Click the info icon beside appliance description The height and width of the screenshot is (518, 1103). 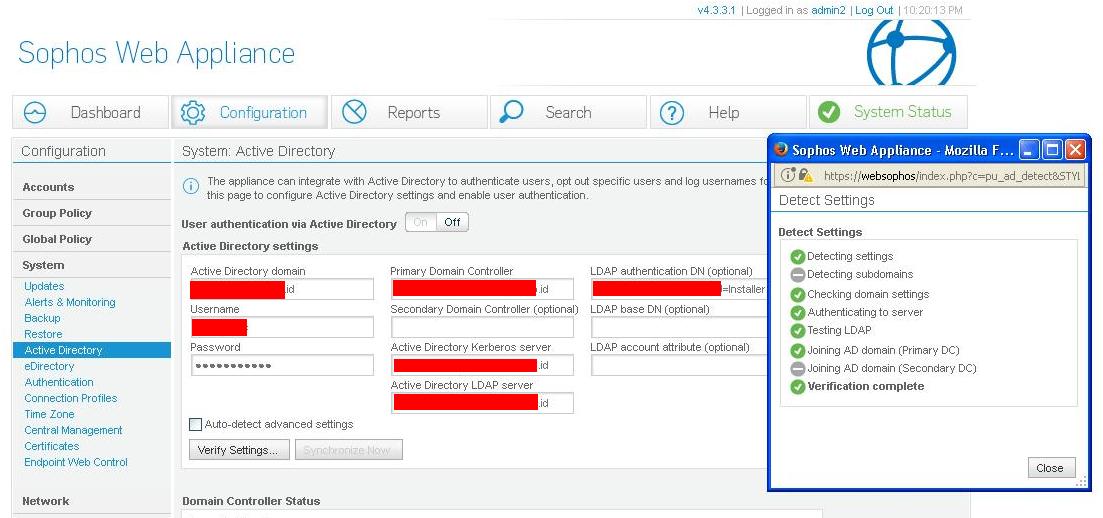tap(191, 187)
